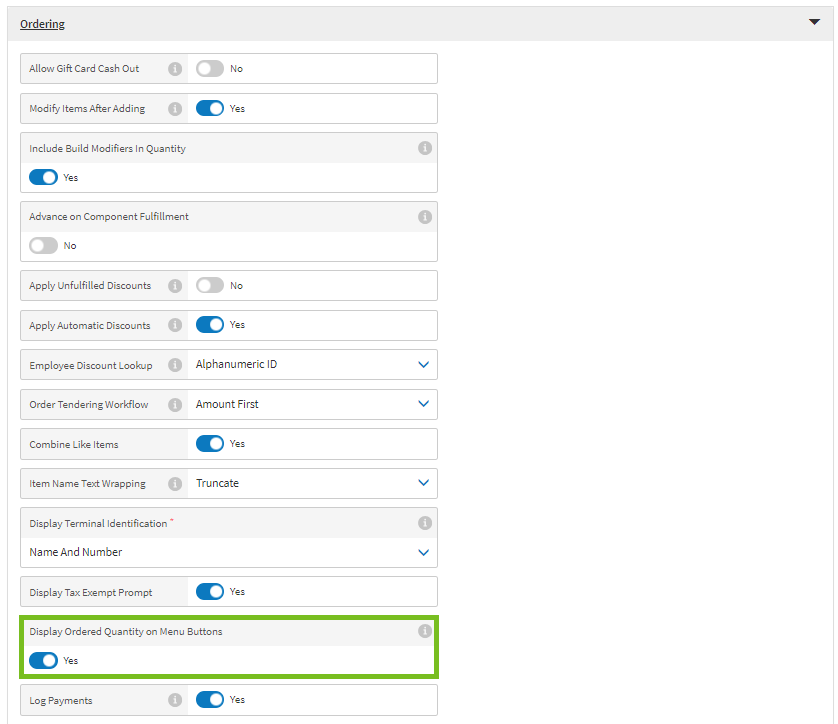838x724 pixels.
Task: Disable Display Ordered Quantity on Menu Buttons
Action: (42, 660)
